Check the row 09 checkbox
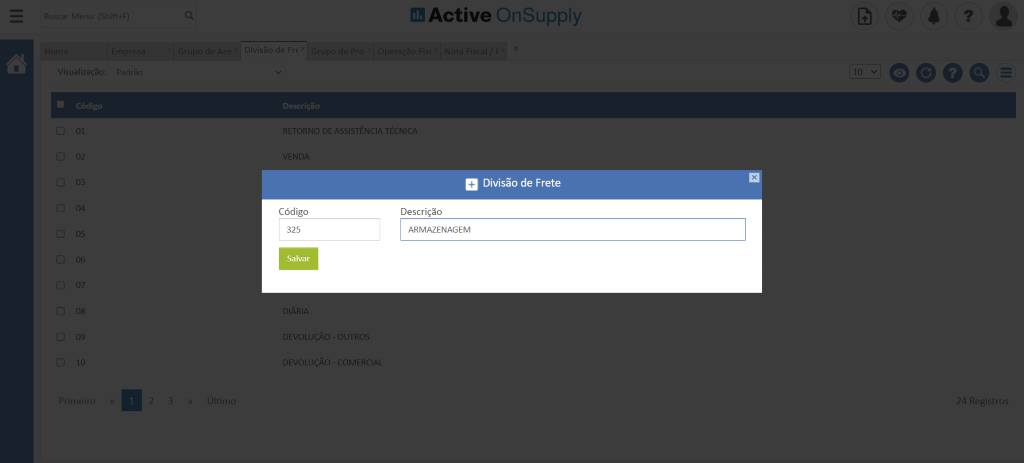 pyautogui.click(x=61, y=337)
